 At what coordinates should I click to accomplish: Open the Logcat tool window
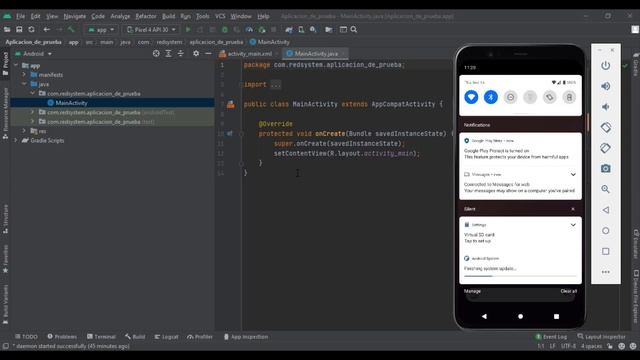166,337
